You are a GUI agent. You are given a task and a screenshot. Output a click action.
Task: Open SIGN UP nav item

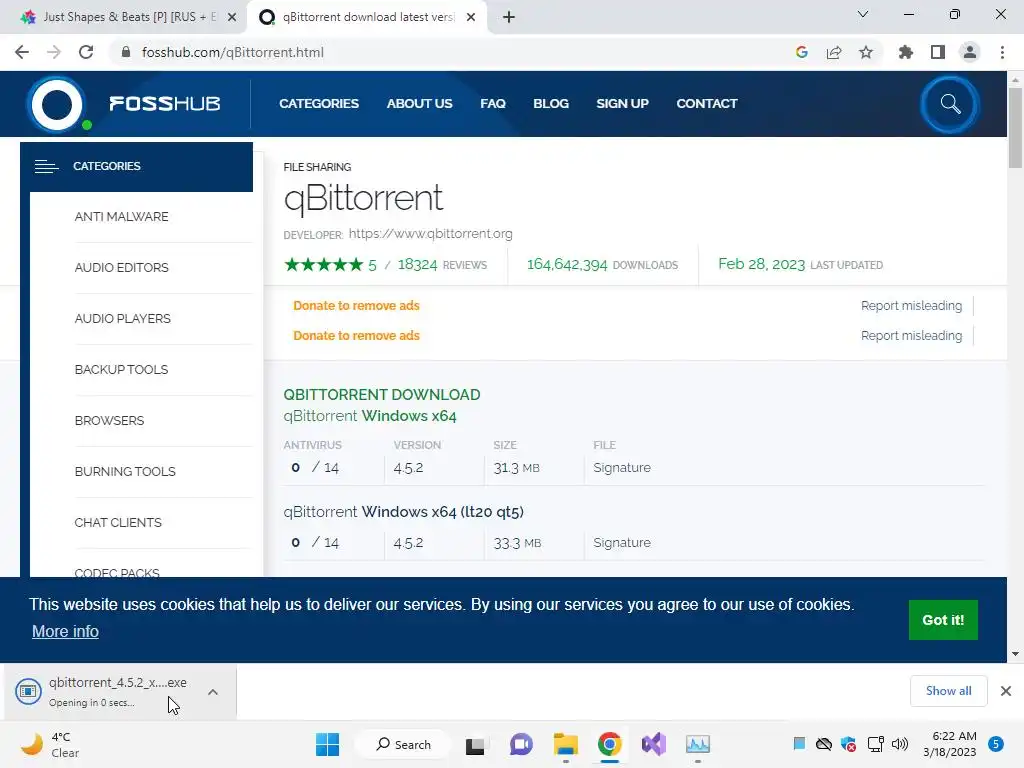pos(622,103)
